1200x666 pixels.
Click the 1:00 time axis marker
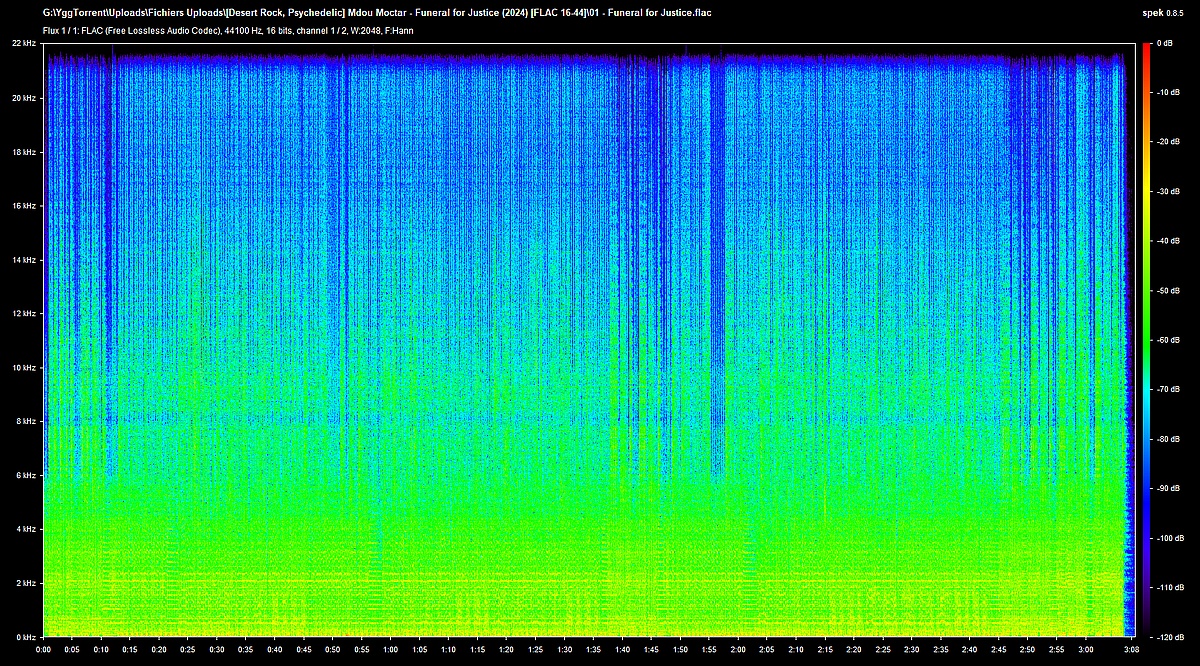pos(390,649)
